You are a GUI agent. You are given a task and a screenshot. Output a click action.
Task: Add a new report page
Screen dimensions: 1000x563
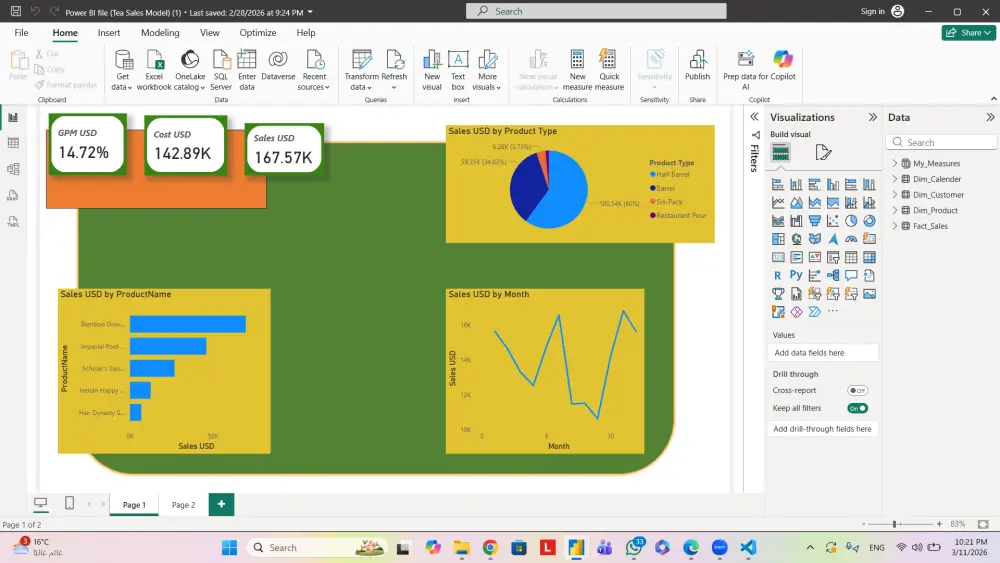tap(221, 504)
